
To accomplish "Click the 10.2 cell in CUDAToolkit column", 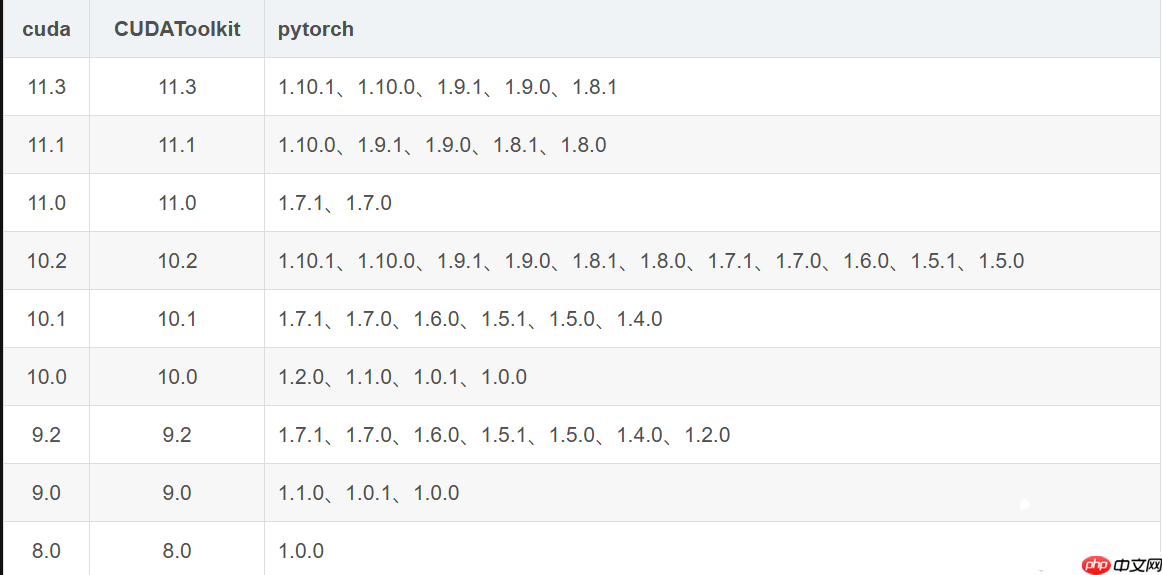I will click(x=177, y=261).
